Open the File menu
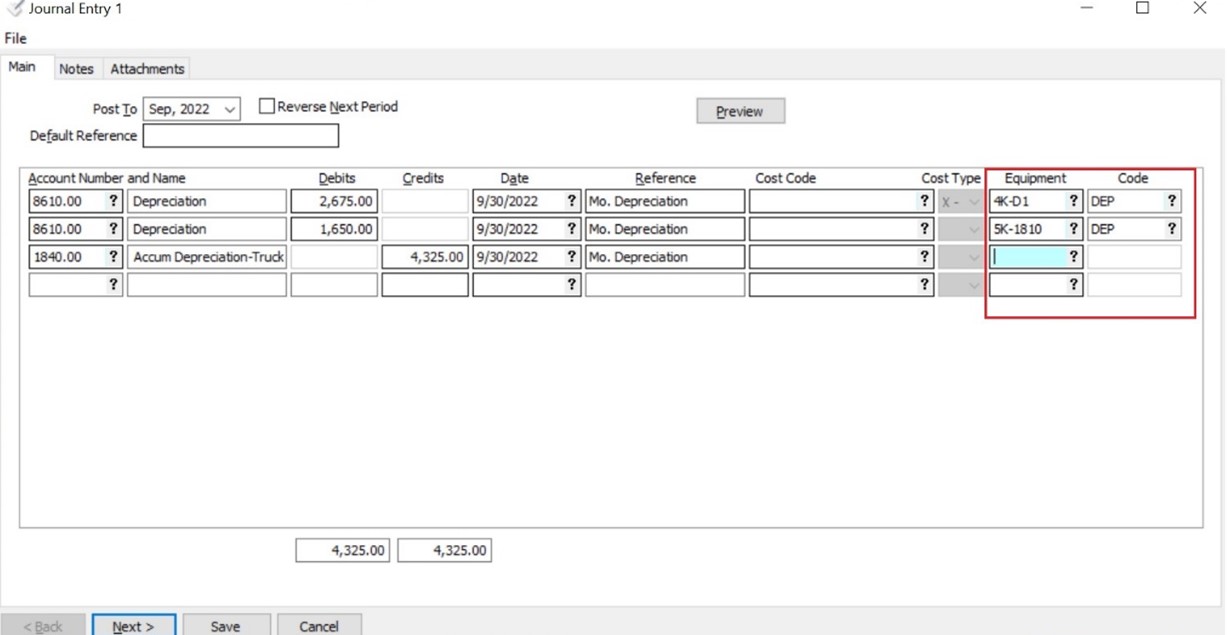Image resolution: width=1229 pixels, height=635 pixels. 16,38
